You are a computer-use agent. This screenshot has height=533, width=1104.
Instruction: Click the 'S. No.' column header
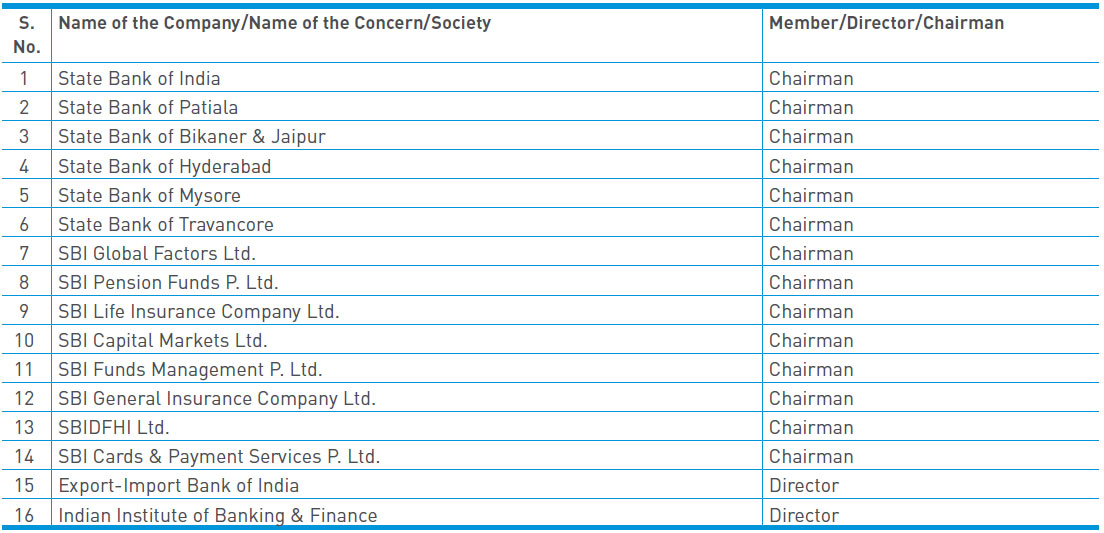click(27, 34)
